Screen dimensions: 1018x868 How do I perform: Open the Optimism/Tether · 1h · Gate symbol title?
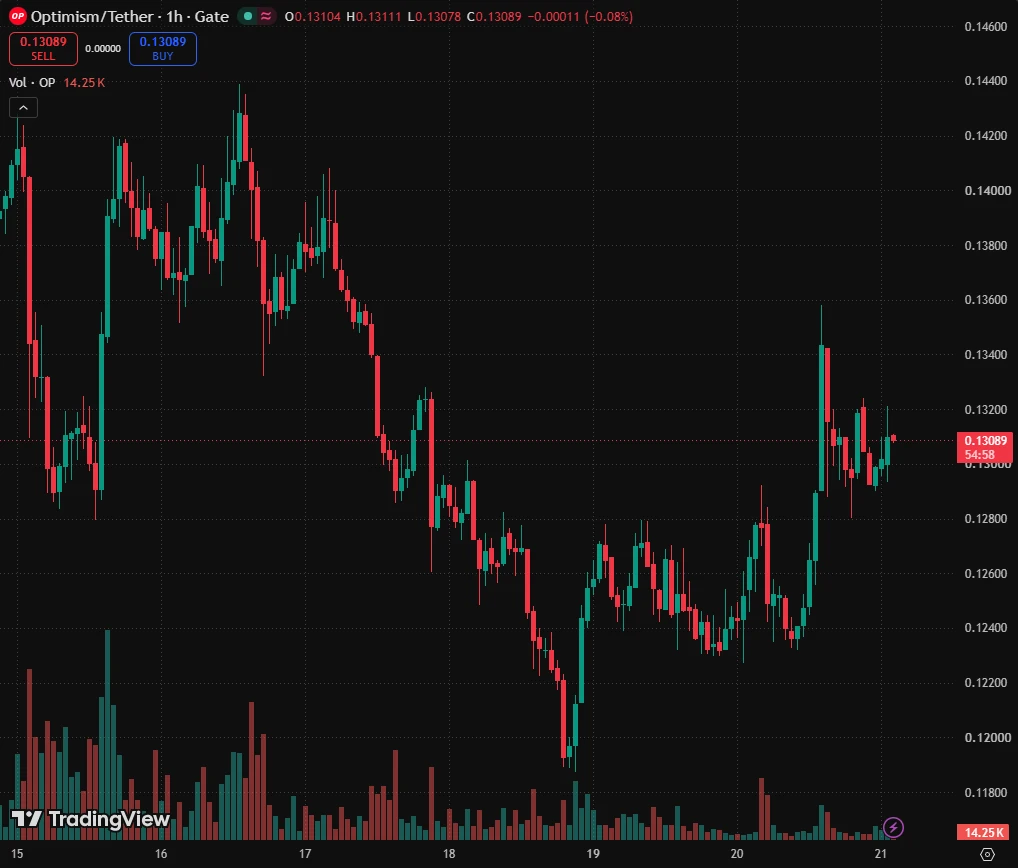pyautogui.click(x=130, y=16)
